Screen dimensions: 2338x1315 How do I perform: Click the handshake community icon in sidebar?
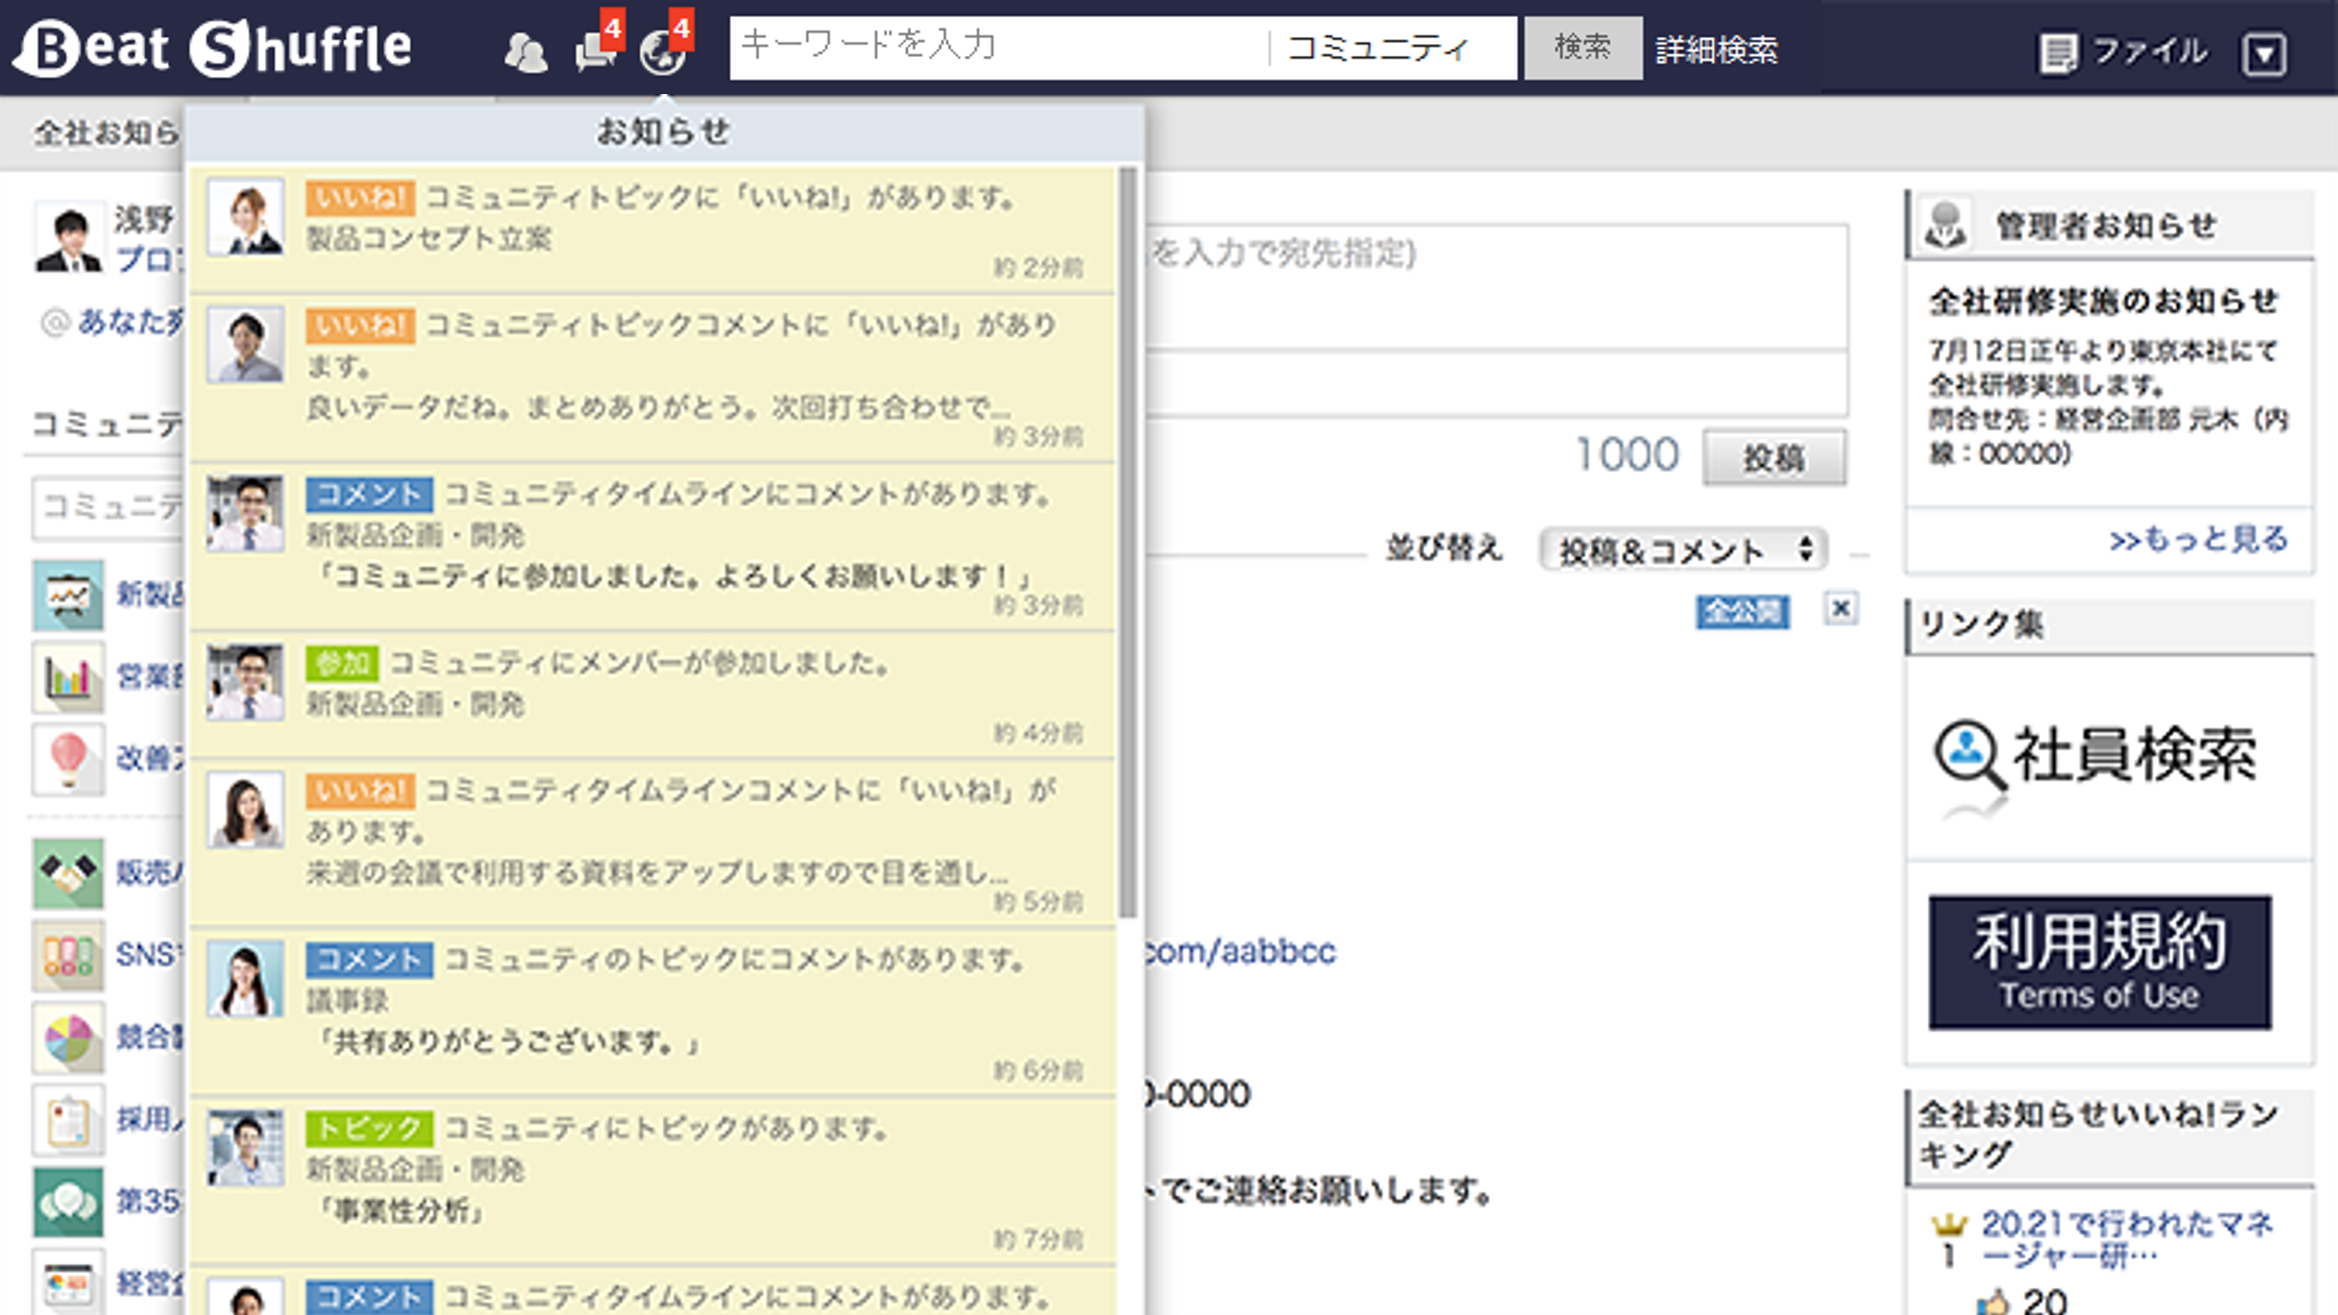coord(68,873)
